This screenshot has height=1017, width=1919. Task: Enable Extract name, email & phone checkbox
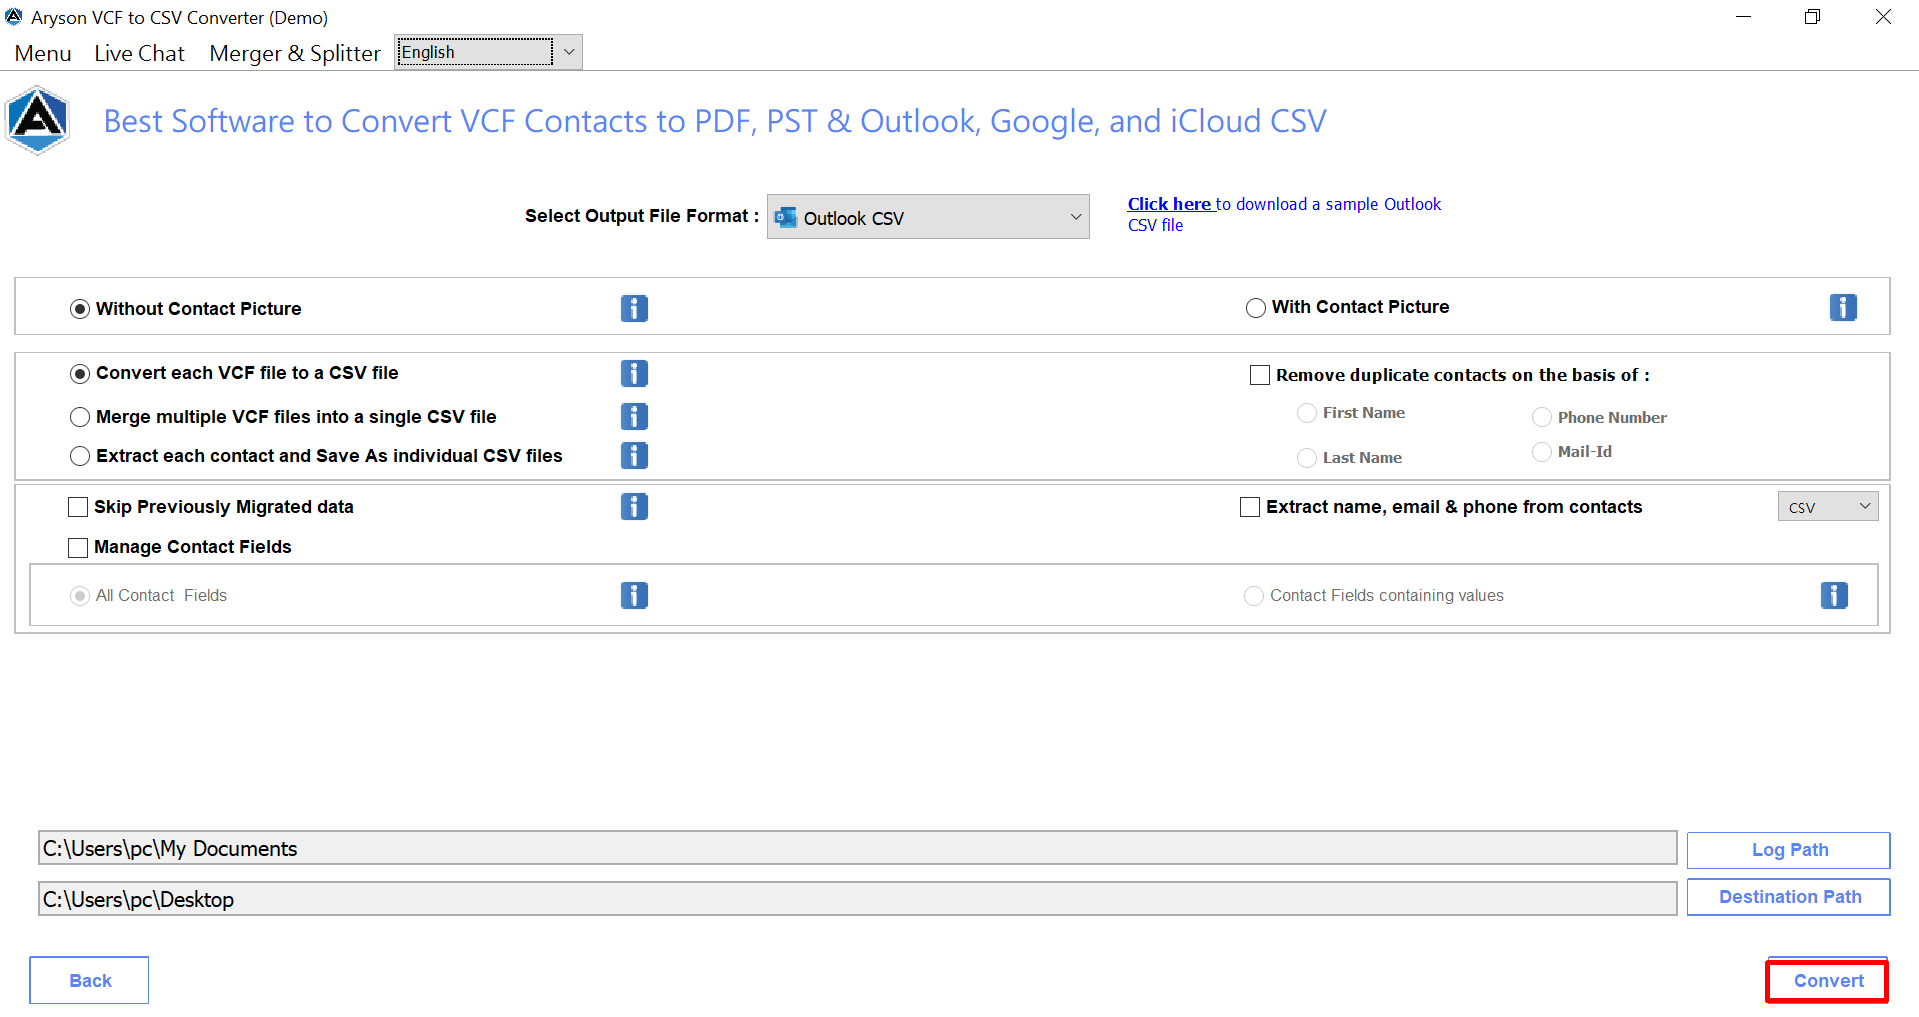click(x=1250, y=507)
